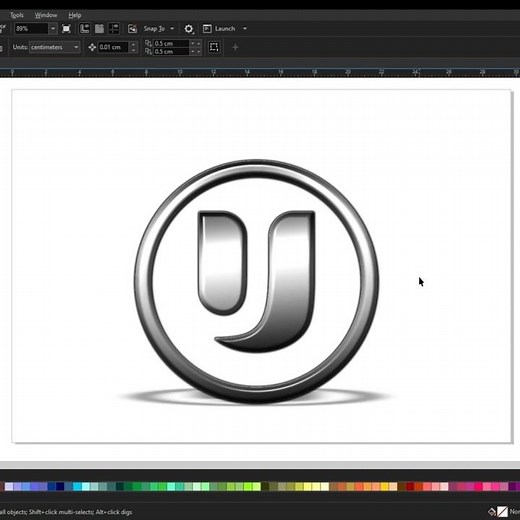The height and width of the screenshot is (520, 520).
Task: Open the Units centimeters dropdown
Action: click(55, 47)
